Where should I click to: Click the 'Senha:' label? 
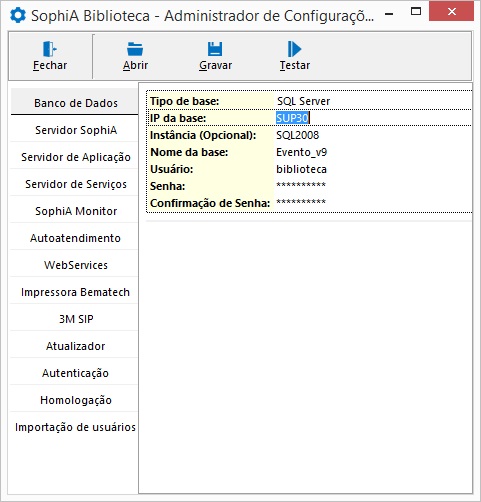[167, 186]
